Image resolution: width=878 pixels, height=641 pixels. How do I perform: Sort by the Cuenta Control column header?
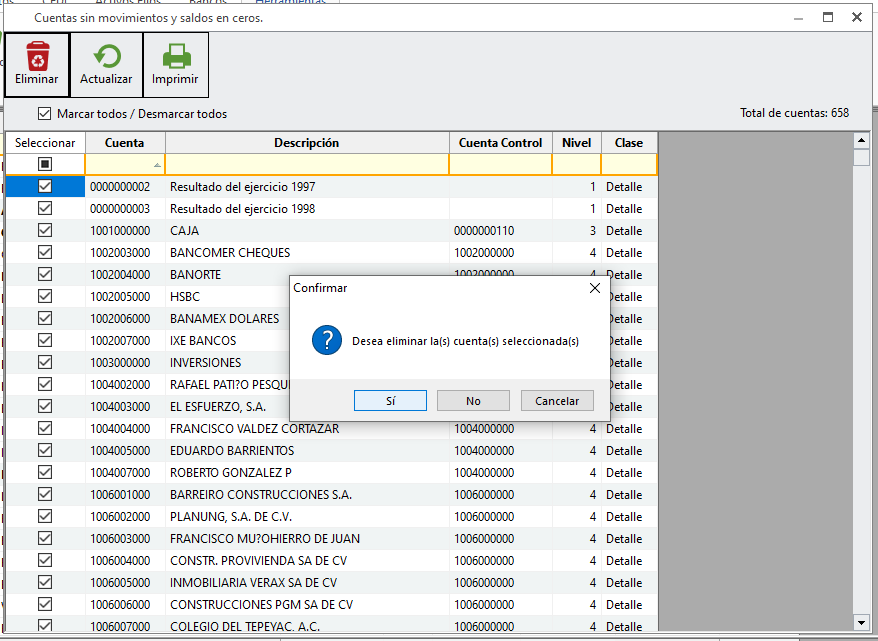click(500, 143)
